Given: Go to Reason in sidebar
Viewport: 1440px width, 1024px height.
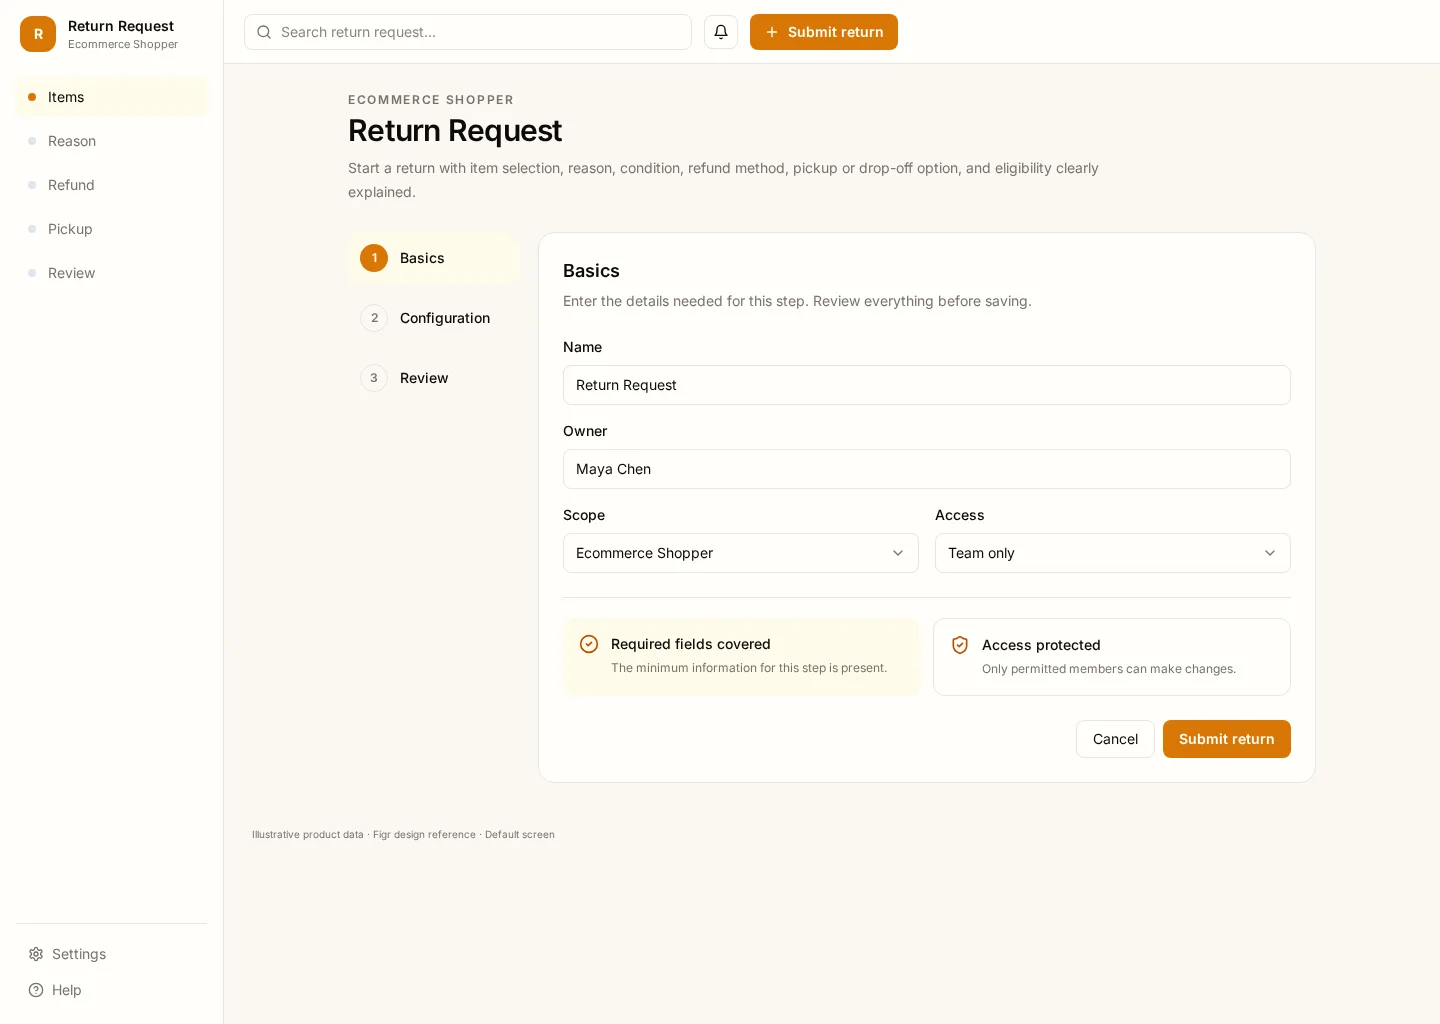Looking at the screenshot, I should pyautogui.click(x=112, y=141).
